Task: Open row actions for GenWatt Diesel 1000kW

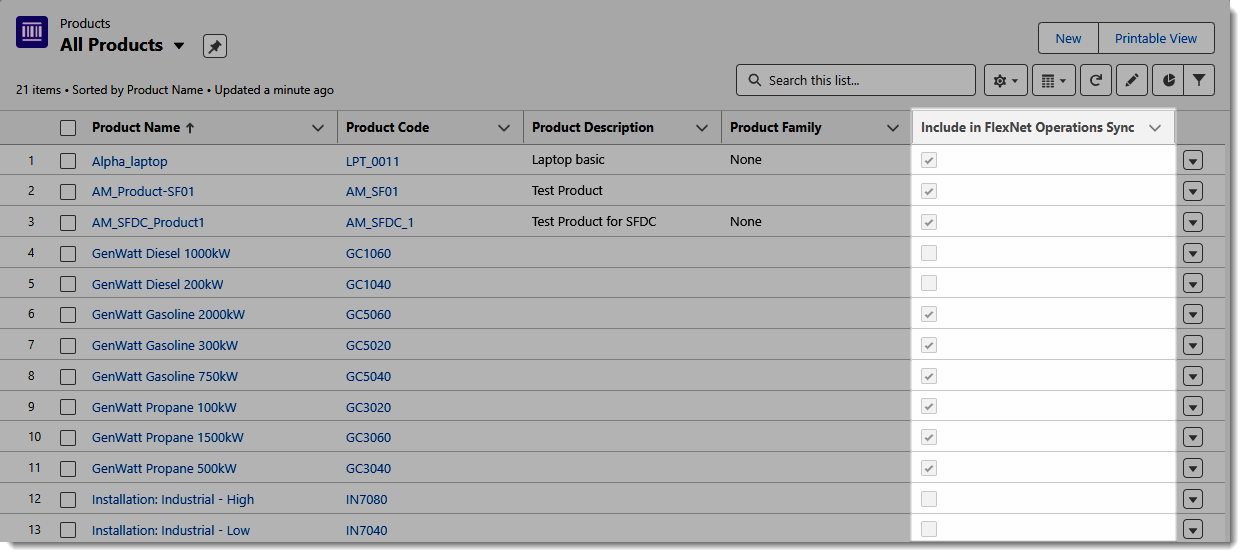Action: pos(1192,253)
